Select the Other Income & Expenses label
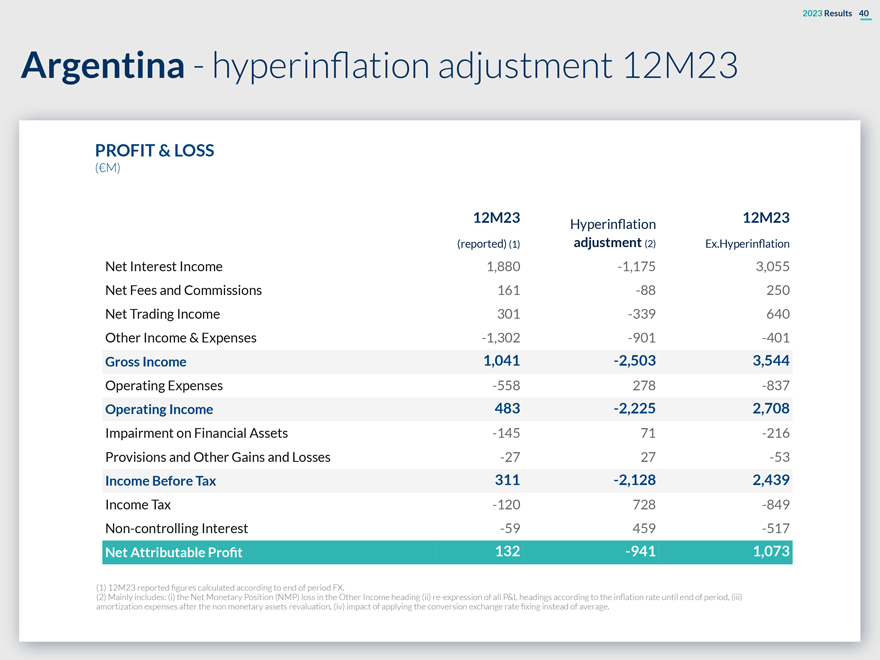 [180, 338]
